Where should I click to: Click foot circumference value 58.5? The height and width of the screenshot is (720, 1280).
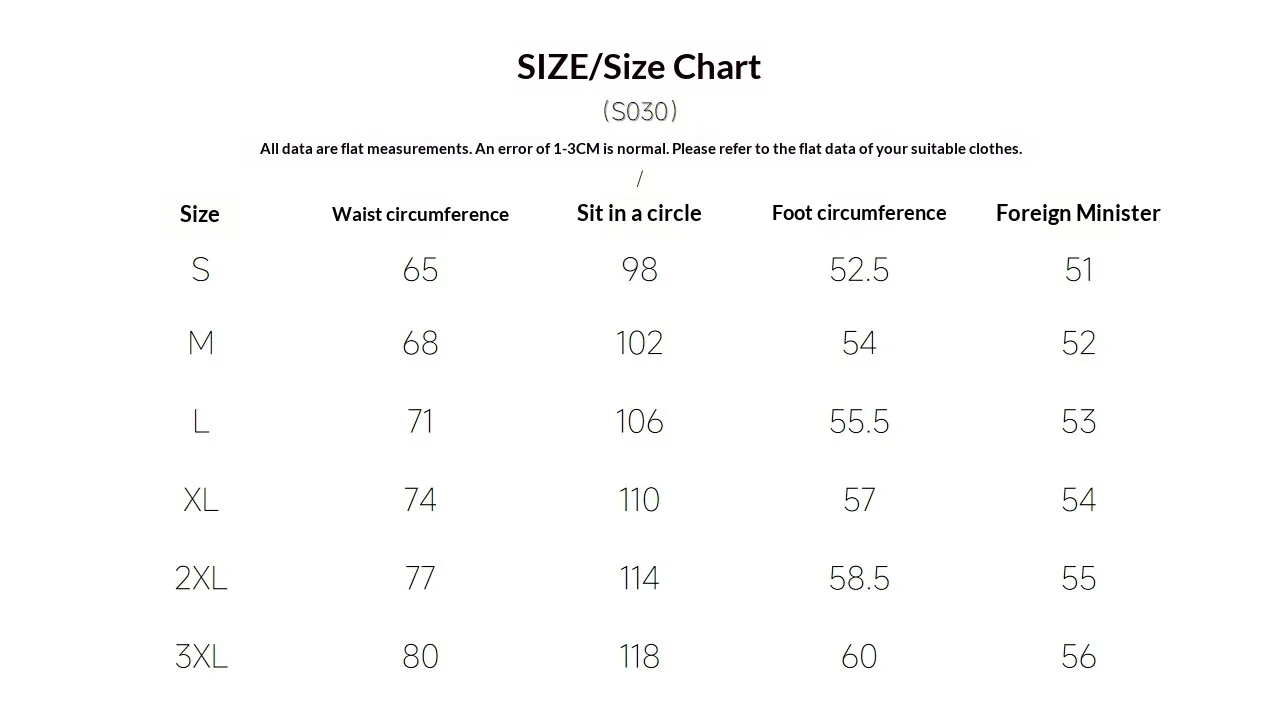pos(859,578)
